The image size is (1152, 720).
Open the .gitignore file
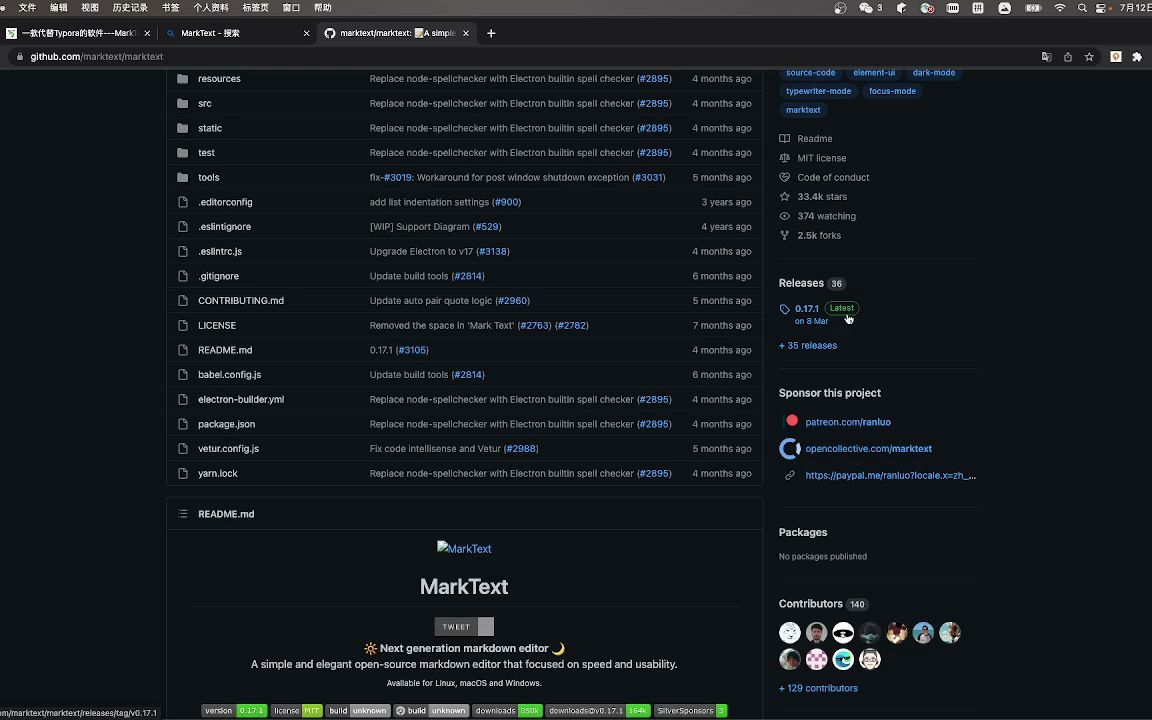point(218,276)
